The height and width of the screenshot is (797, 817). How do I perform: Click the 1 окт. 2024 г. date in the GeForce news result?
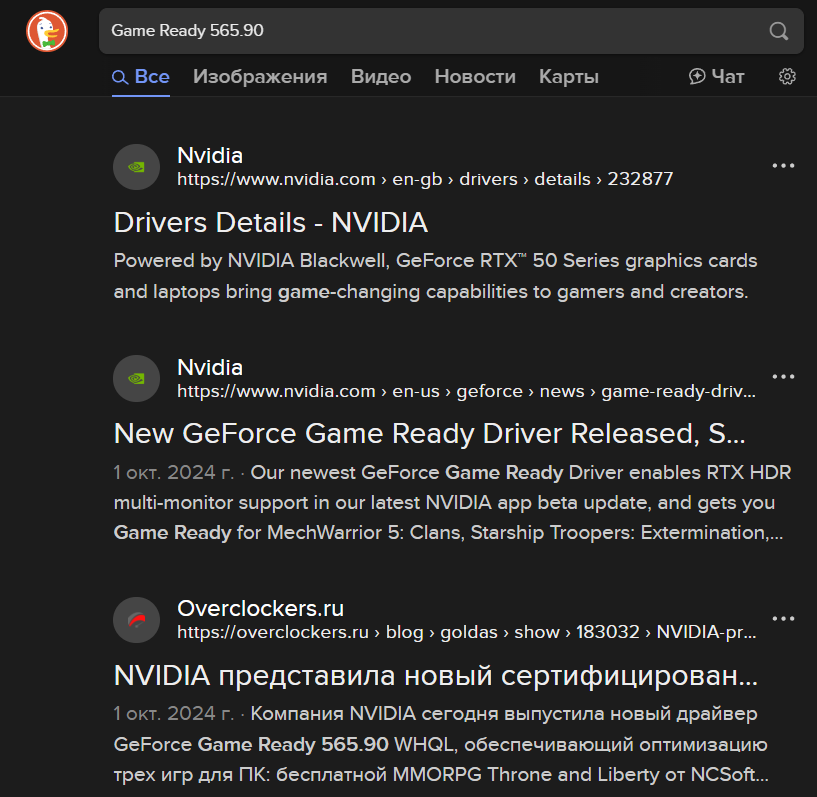click(x=174, y=472)
